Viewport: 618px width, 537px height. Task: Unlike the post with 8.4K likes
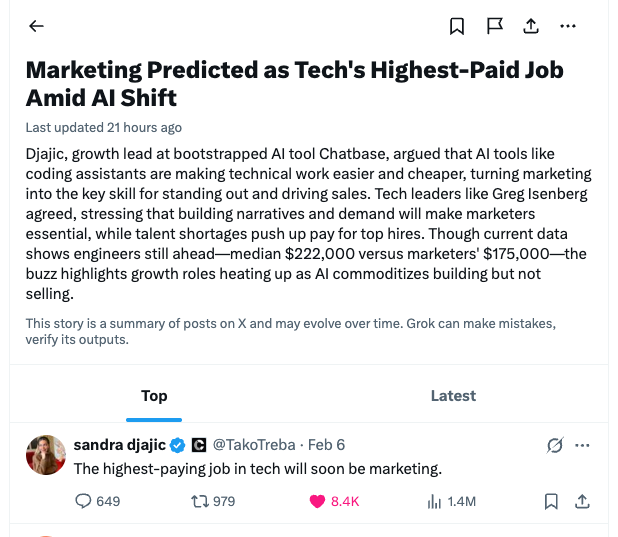333,501
